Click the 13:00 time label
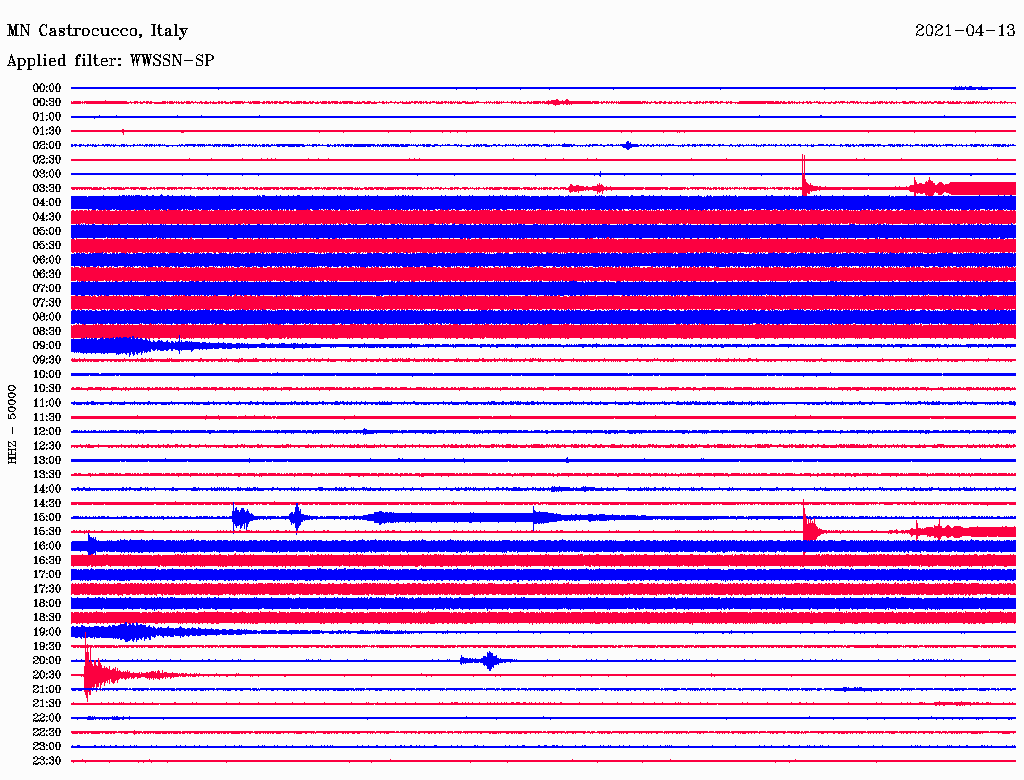 point(46,460)
